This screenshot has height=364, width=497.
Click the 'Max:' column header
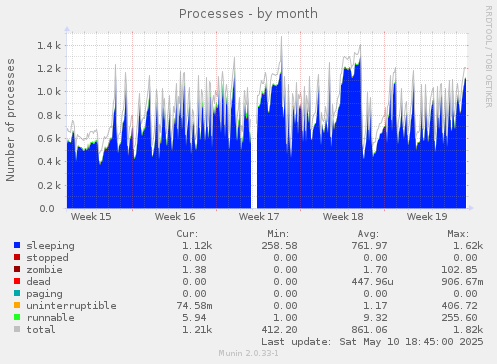458,234
